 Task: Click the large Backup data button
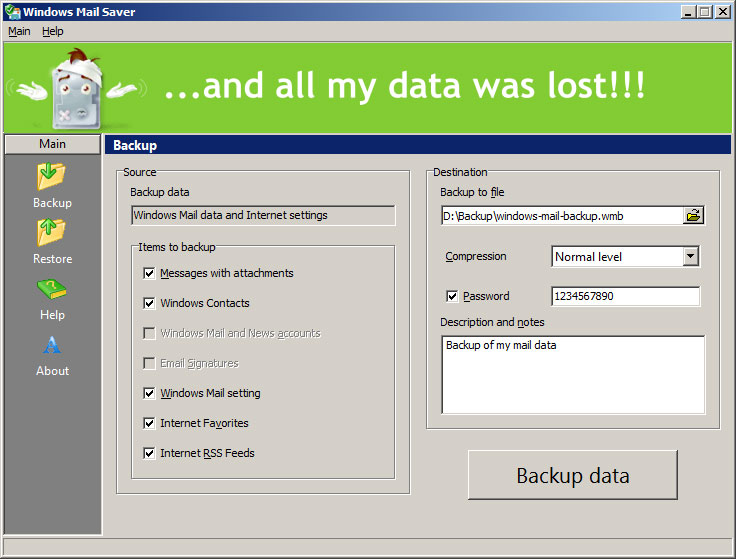click(x=573, y=475)
